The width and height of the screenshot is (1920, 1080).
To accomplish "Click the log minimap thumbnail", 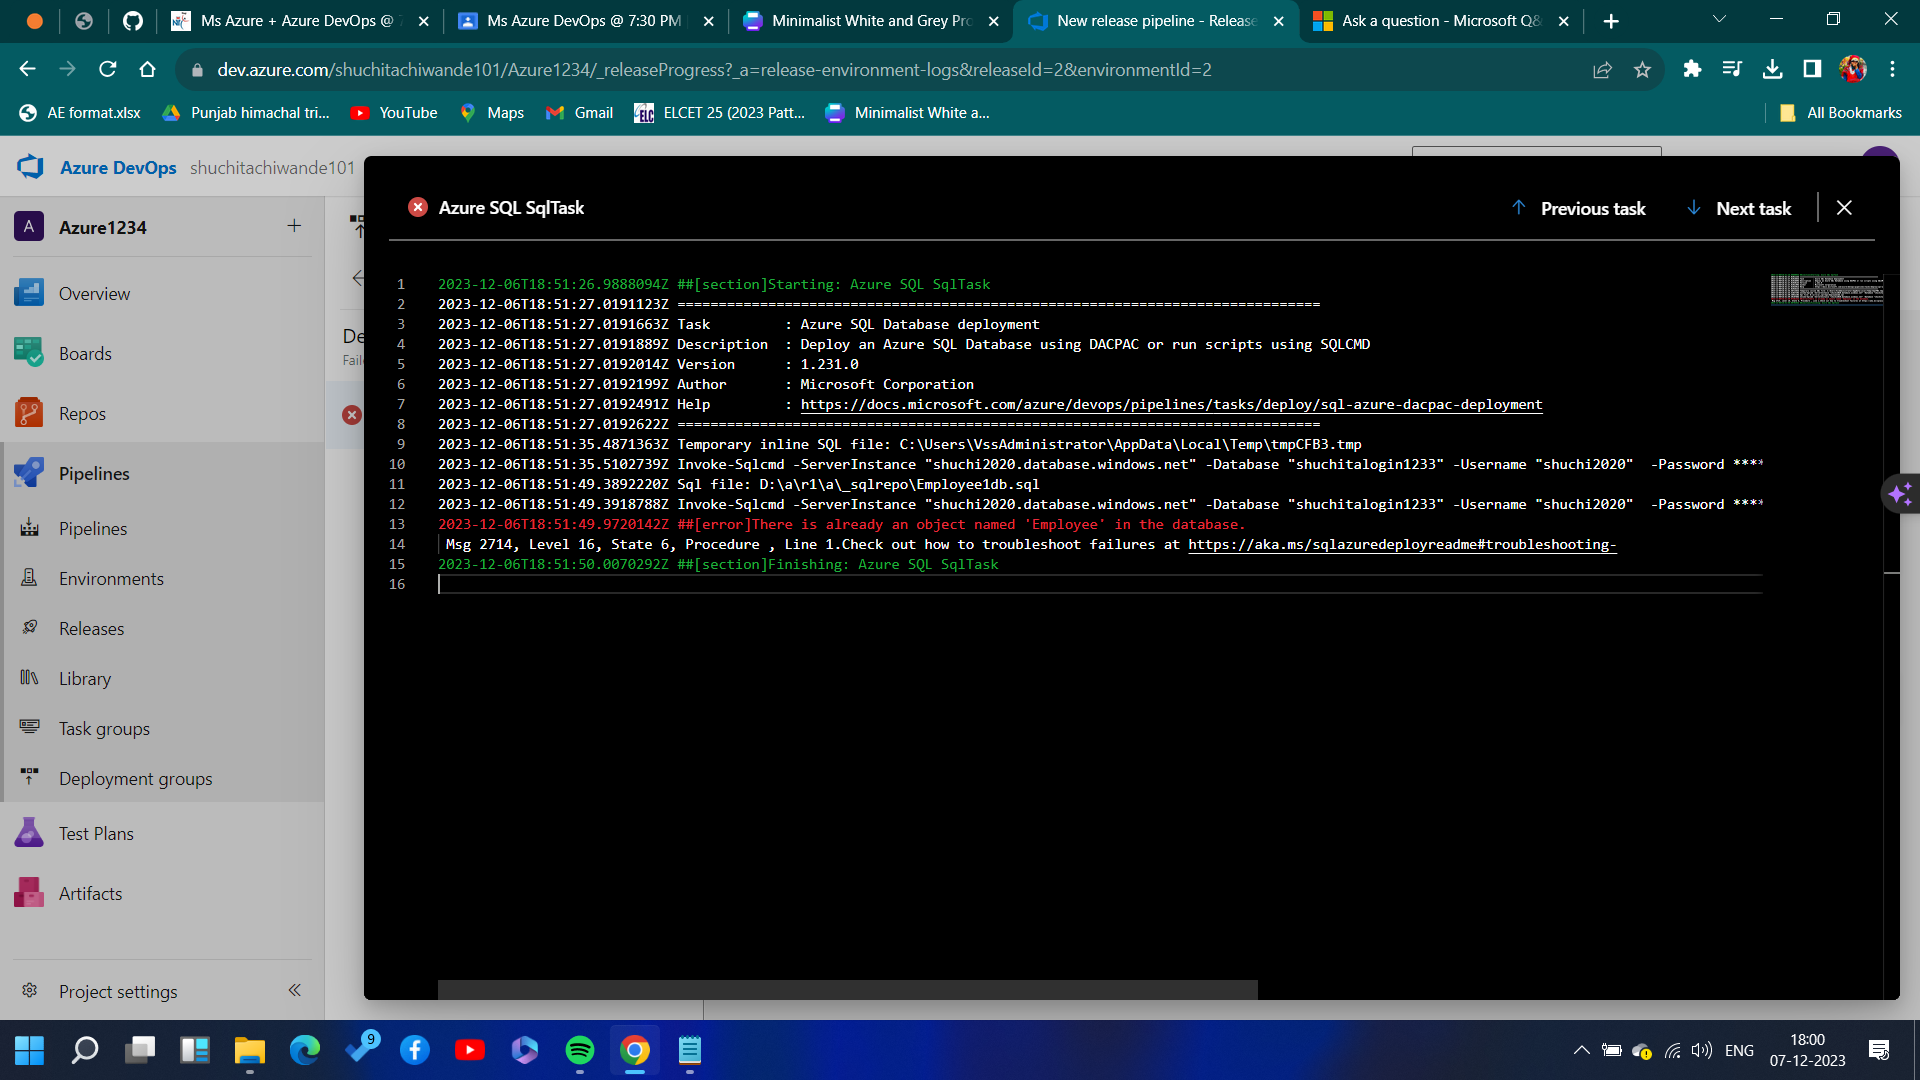I will pos(1826,289).
